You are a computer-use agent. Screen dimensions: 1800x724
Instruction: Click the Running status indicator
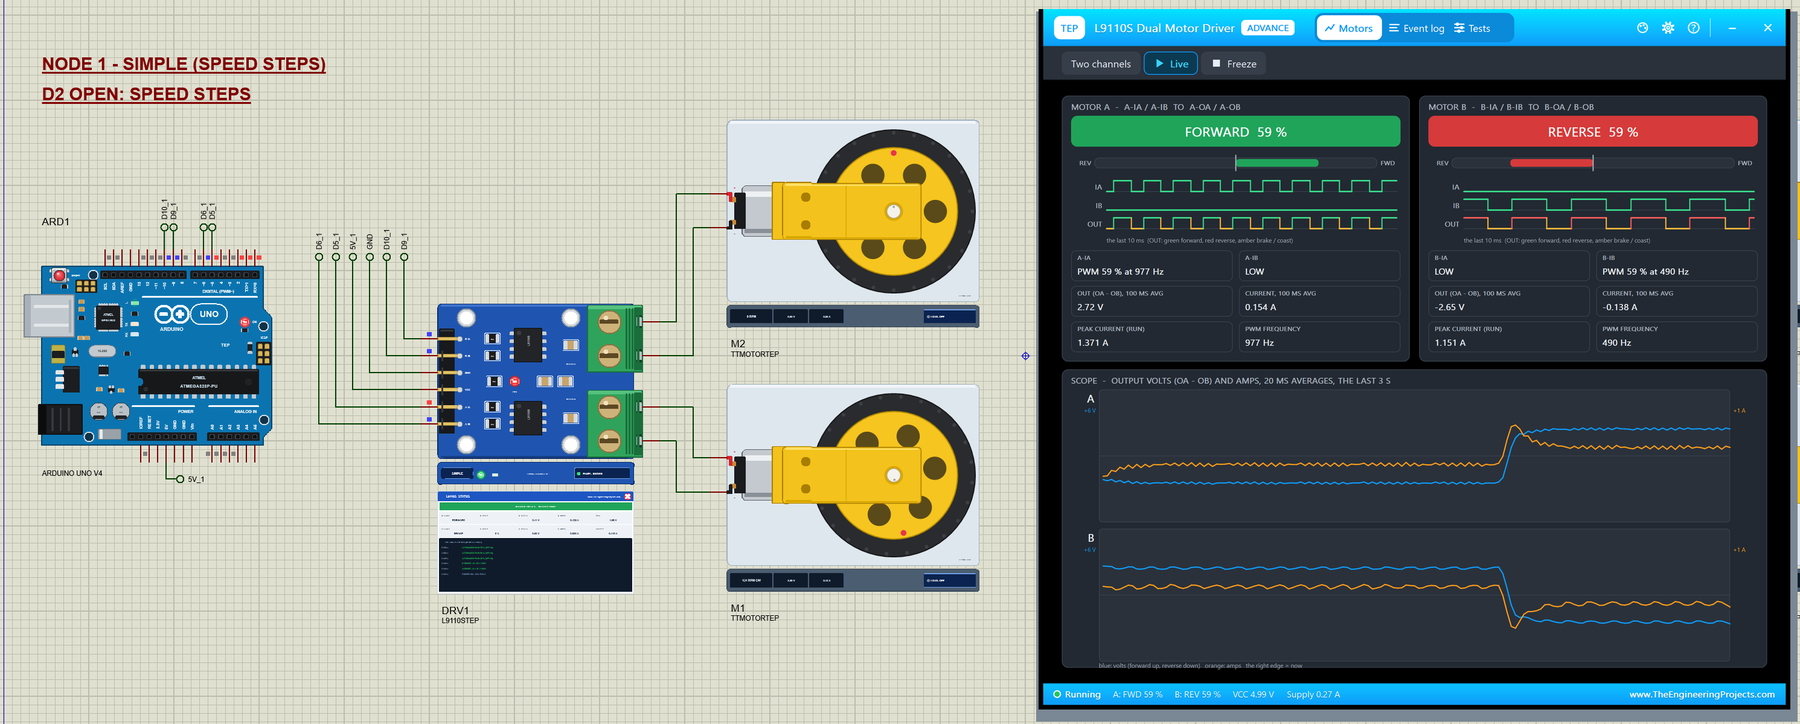tap(1076, 694)
